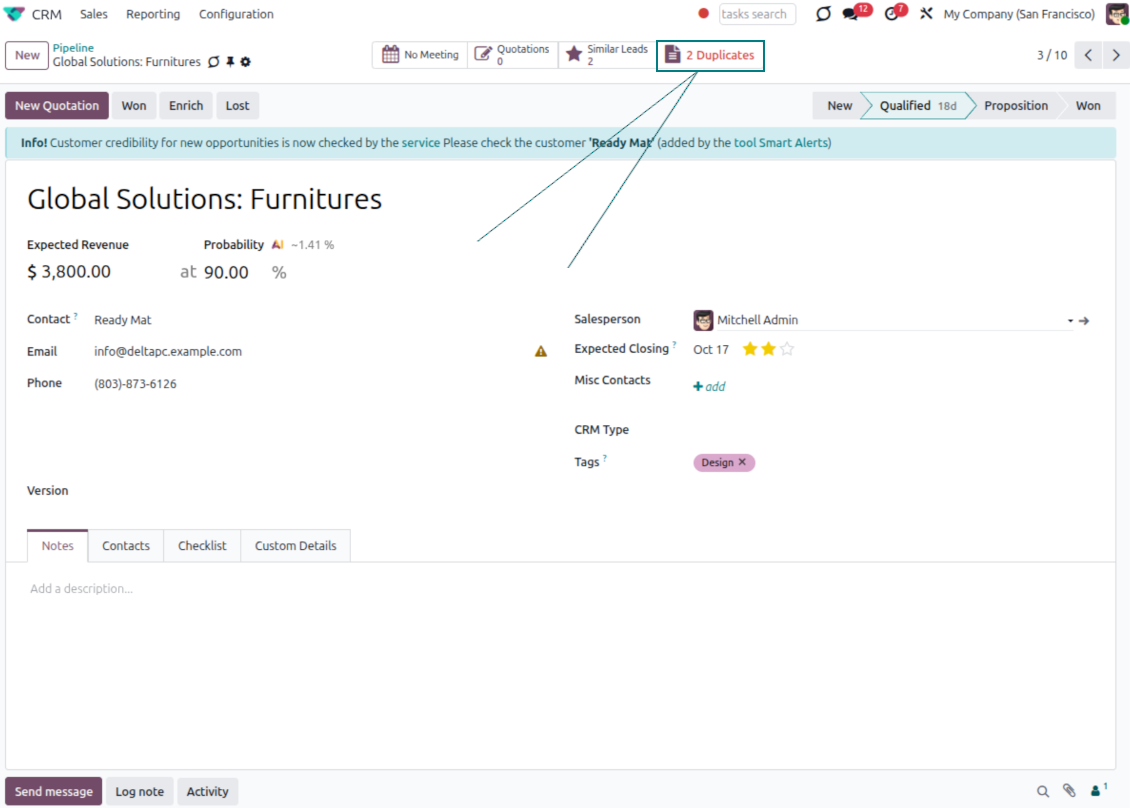Viewport: 1130px width, 808px height.
Task: Set priority to first star
Action: pos(749,349)
